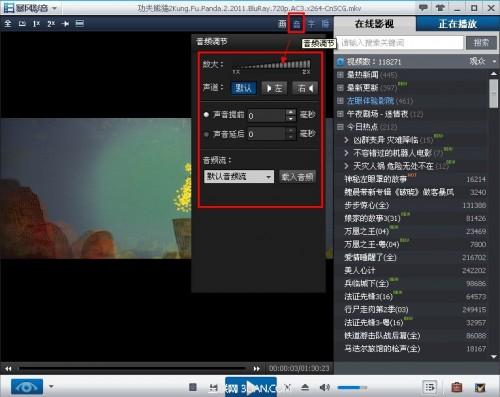This screenshot has width=500, height=397.
Task: Adjust the volume slider in bottom bar
Action: (352, 387)
